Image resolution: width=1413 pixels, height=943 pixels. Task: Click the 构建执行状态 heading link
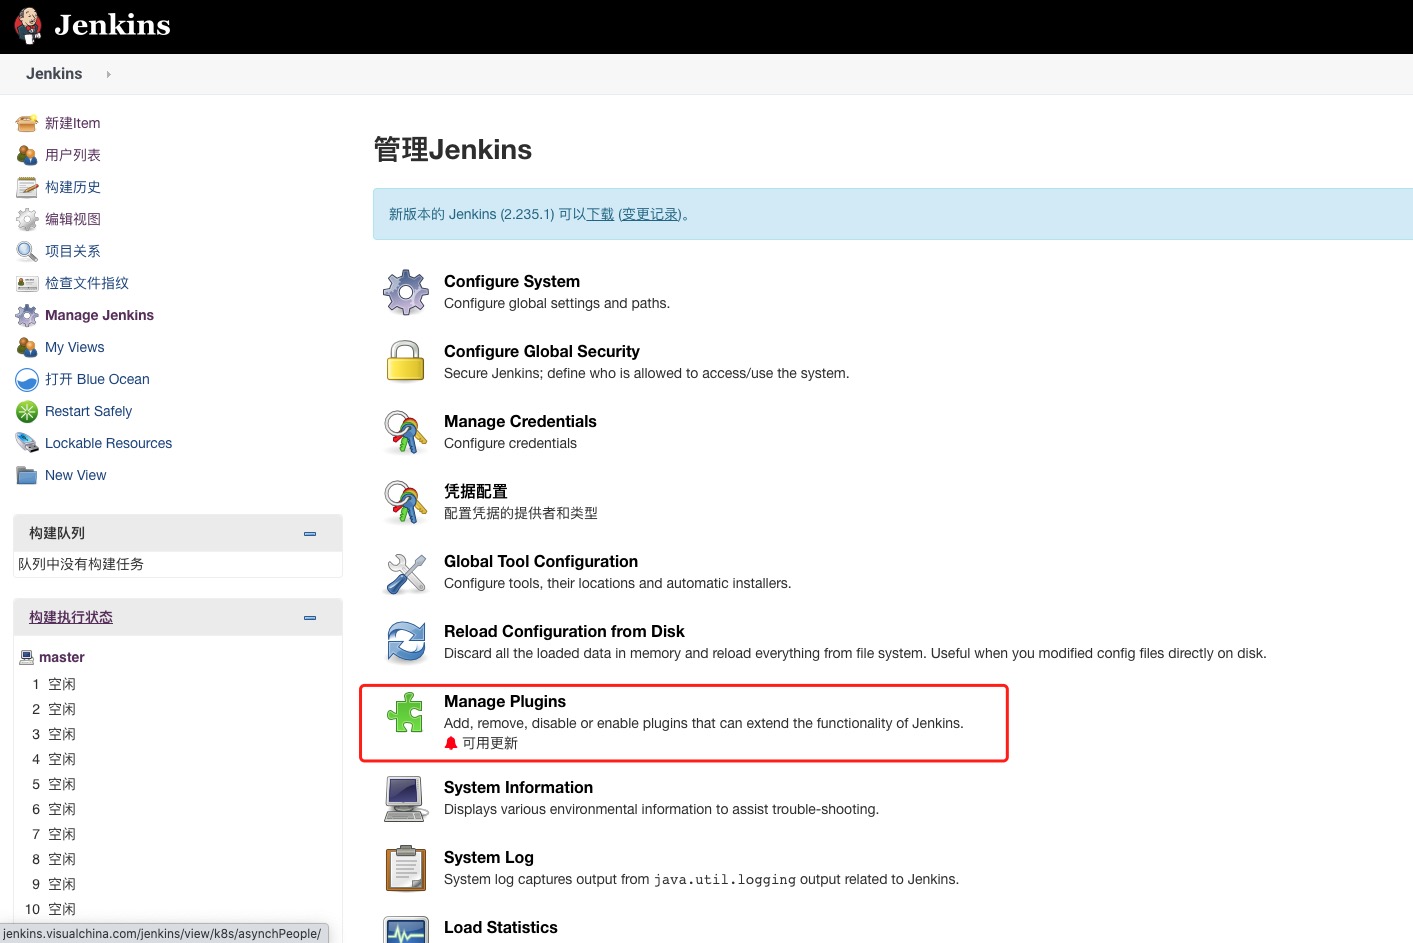point(71,617)
